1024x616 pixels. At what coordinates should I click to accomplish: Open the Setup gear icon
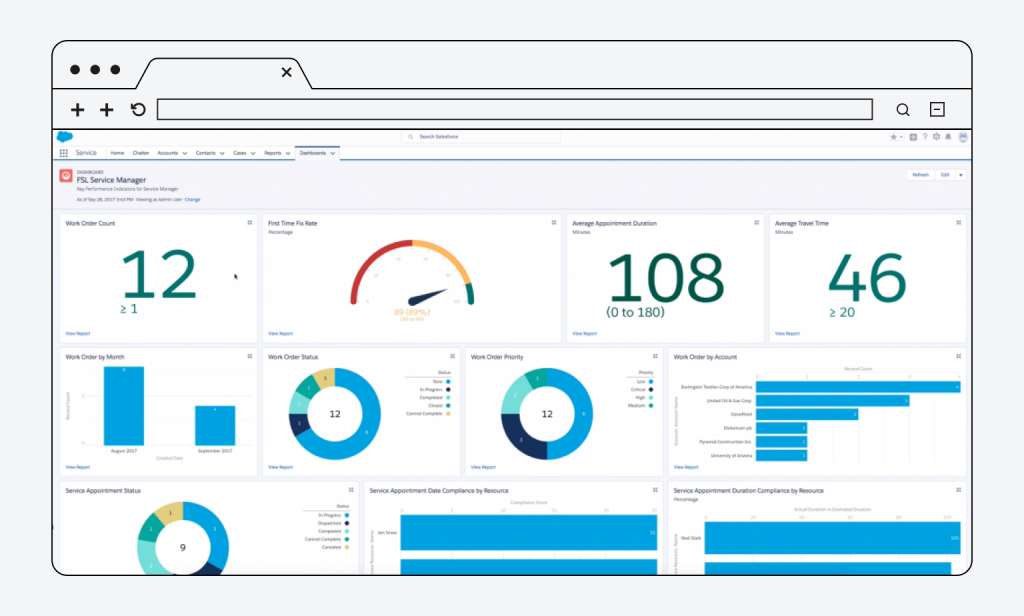point(936,137)
